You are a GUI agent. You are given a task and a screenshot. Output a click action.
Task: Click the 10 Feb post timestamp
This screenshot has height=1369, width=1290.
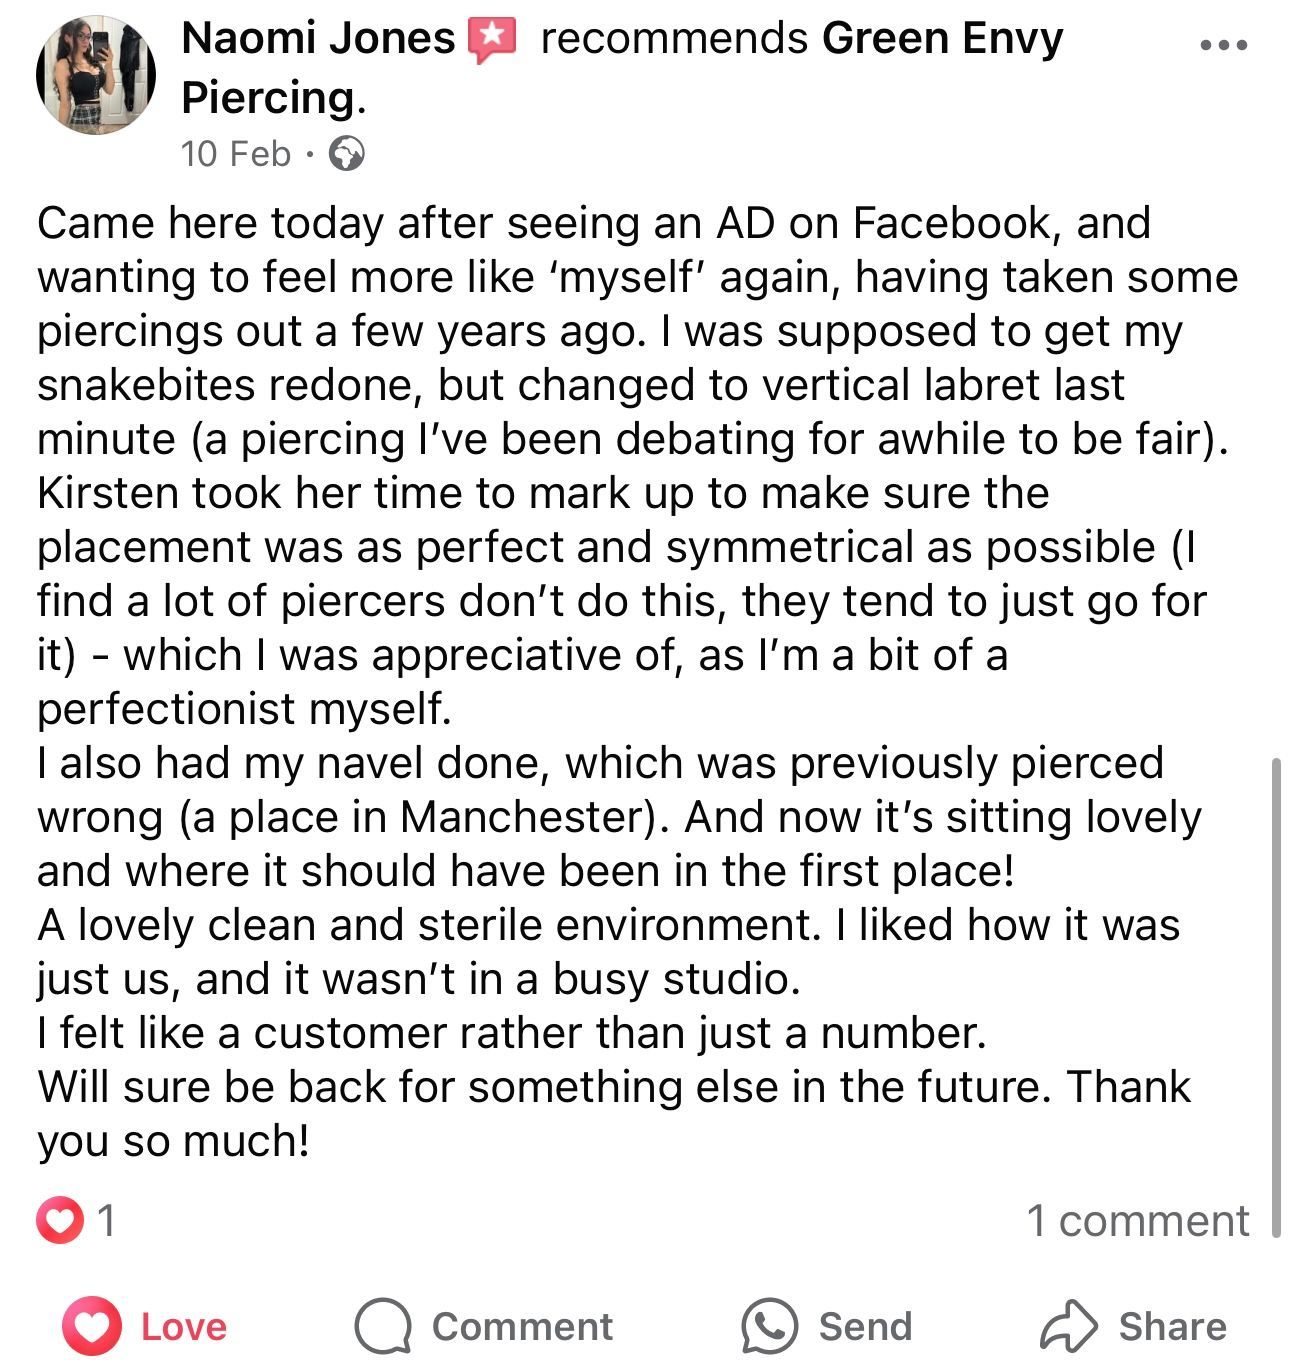click(x=236, y=154)
